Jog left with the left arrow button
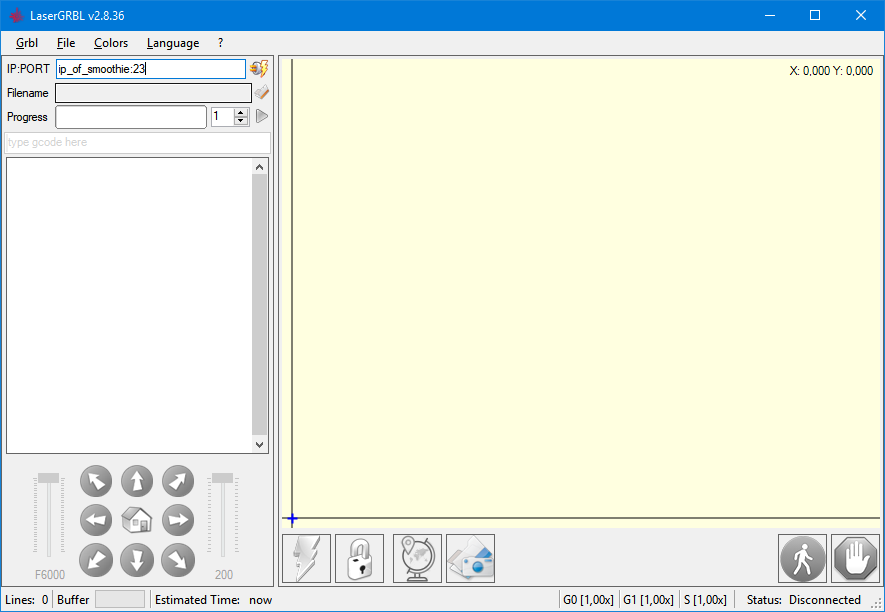The width and height of the screenshot is (885, 612). (x=96, y=520)
